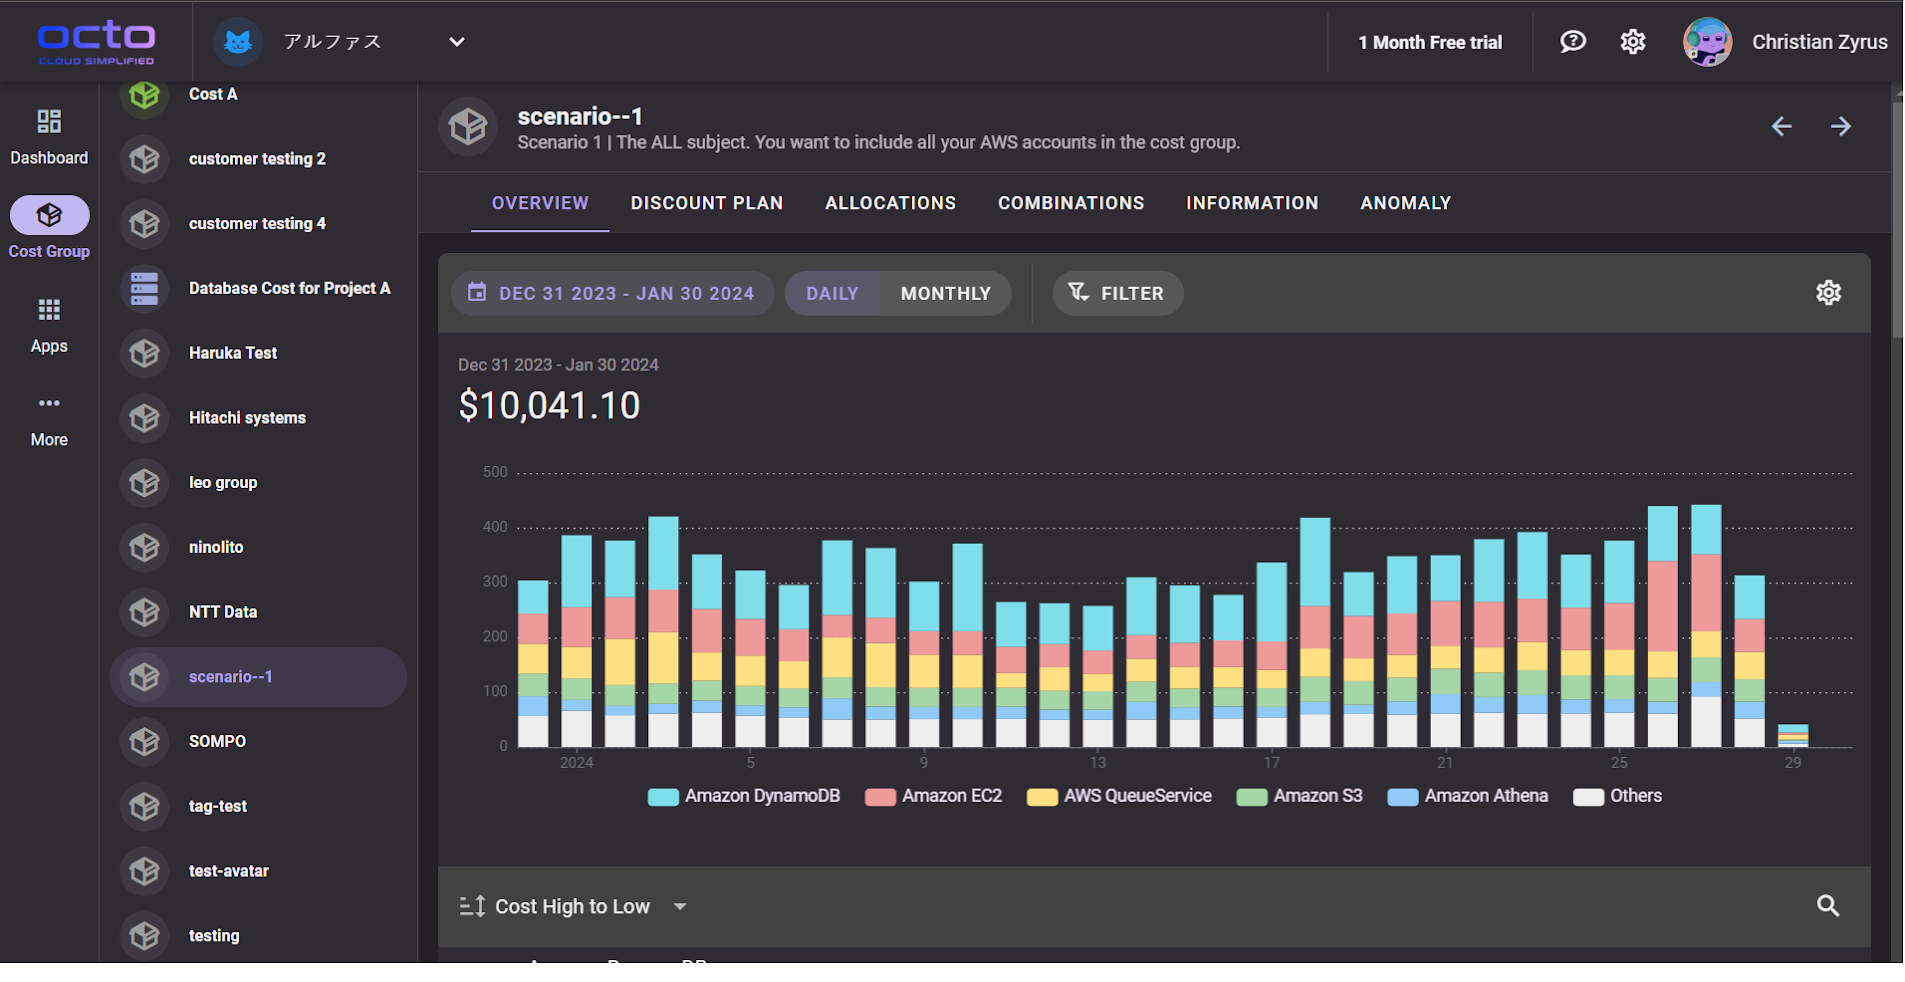Open the top bar settings gear
1905x982 pixels.
(1633, 41)
